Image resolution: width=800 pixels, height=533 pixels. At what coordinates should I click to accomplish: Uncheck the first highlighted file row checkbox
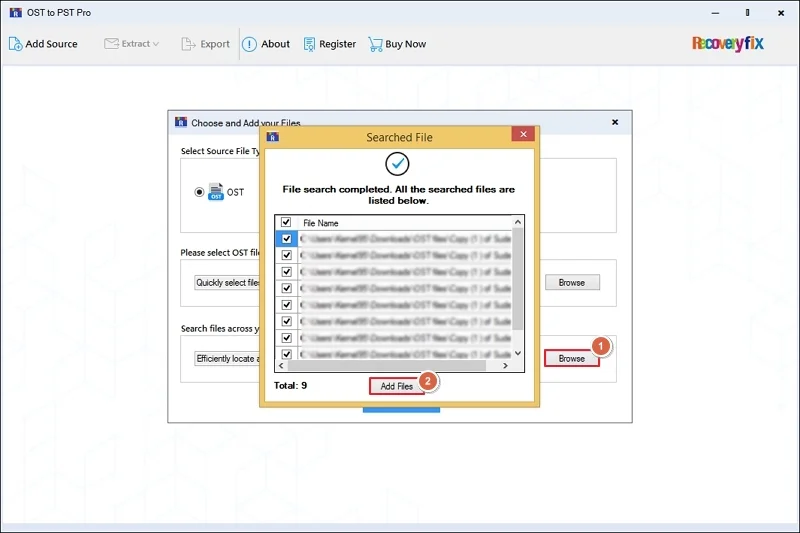coord(286,239)
